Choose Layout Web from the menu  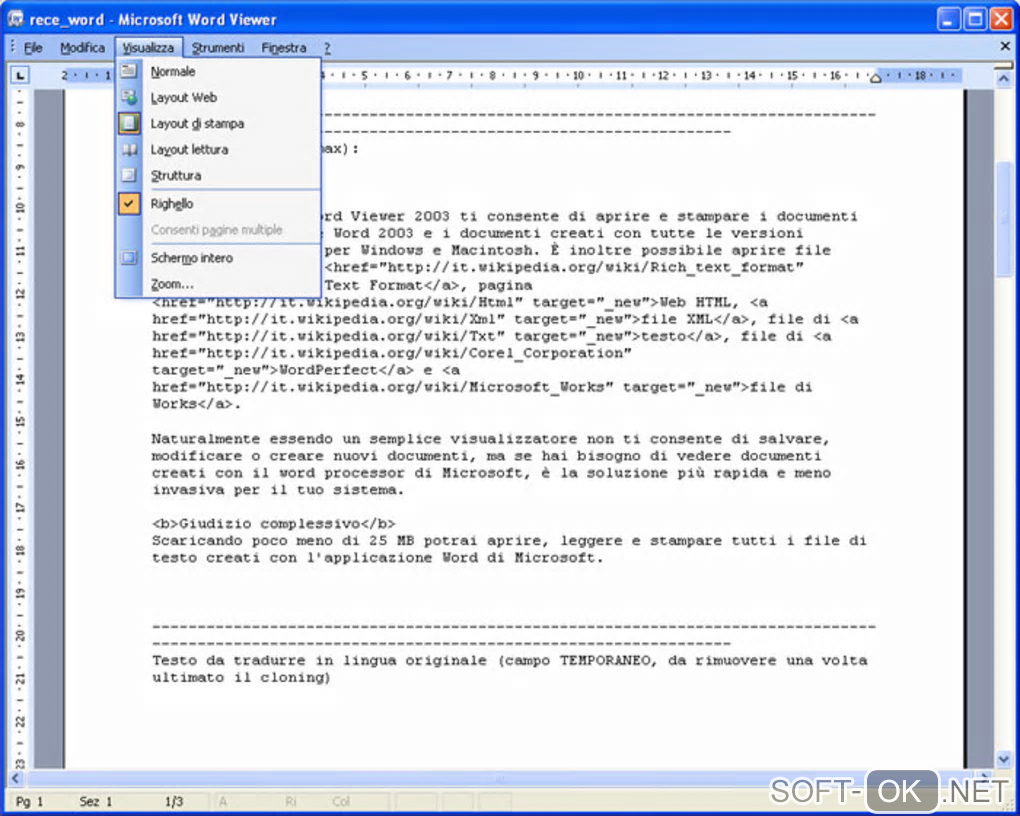[219, 98]
